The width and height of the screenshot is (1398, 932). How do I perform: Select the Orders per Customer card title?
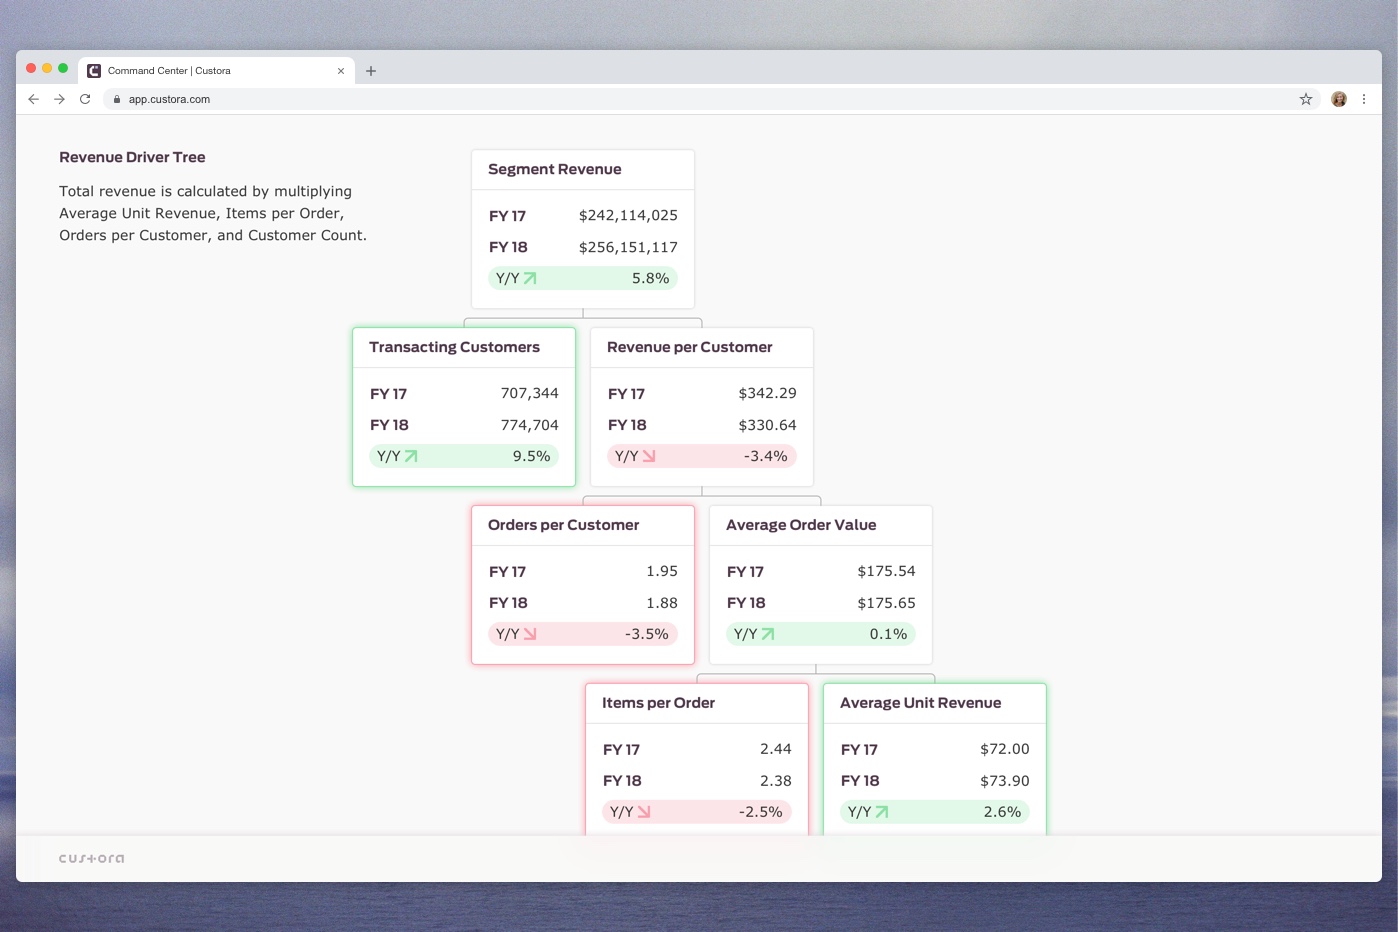(x=563, y=525)
